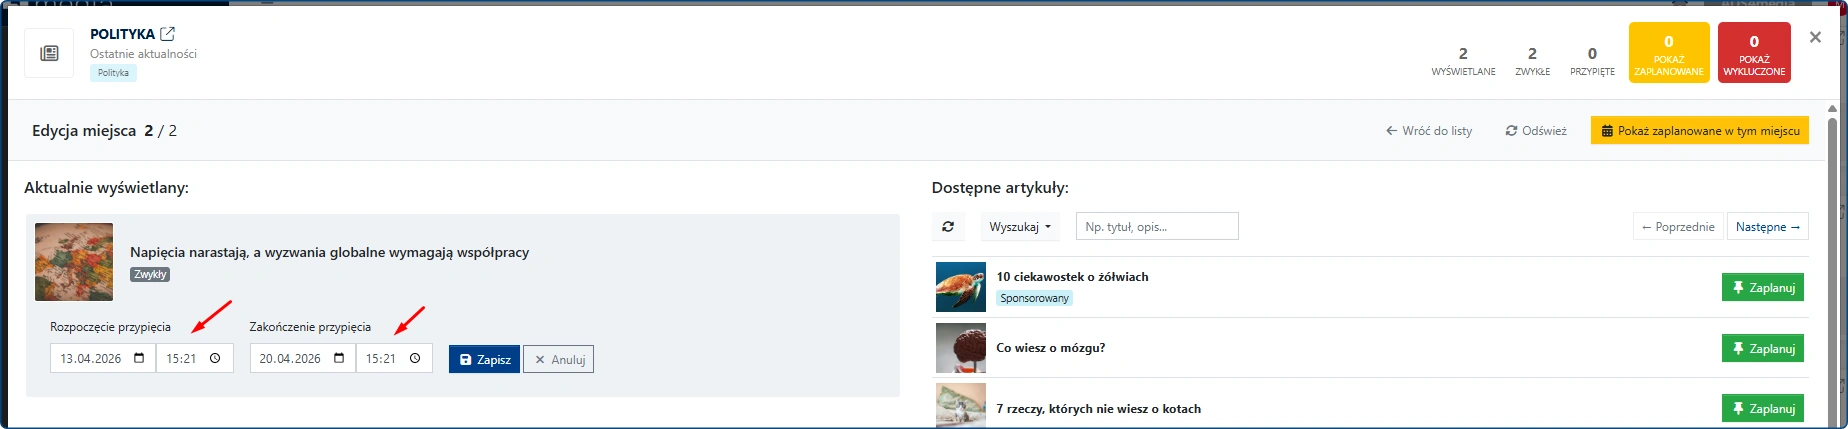The height and width of the screenshot is (429, 1848).
Task: Open POLITYKA external link icon
Action: click(x=167, y=34)
